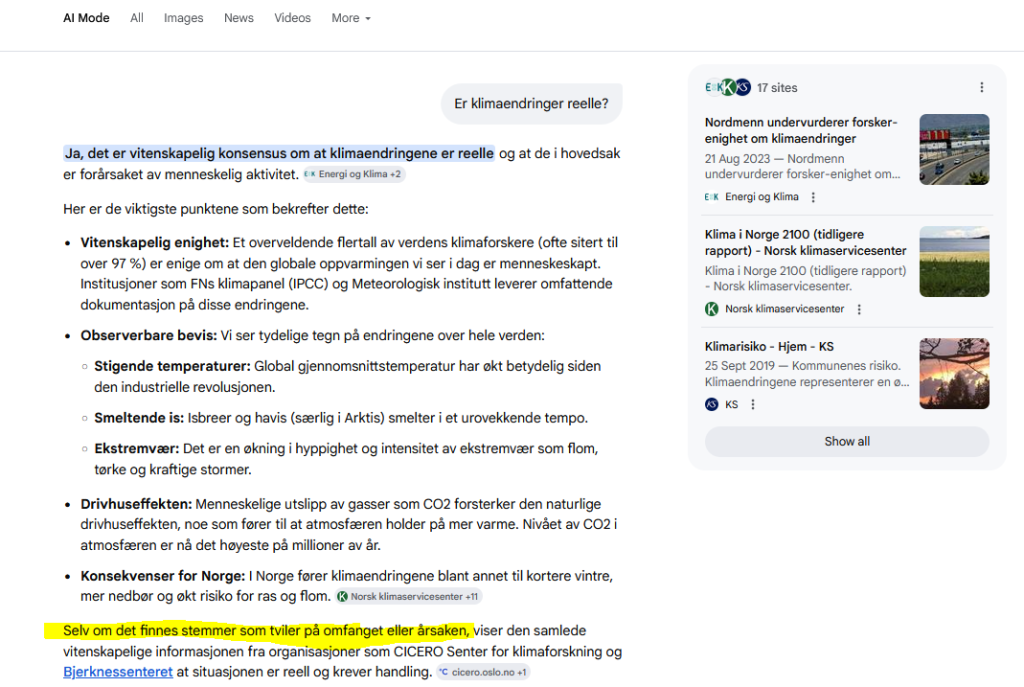Image resolution: width=1024 pixels, height=687 pixels.
Task: Click the Observerbare bevis bullet heading
Action: (149, 336)
